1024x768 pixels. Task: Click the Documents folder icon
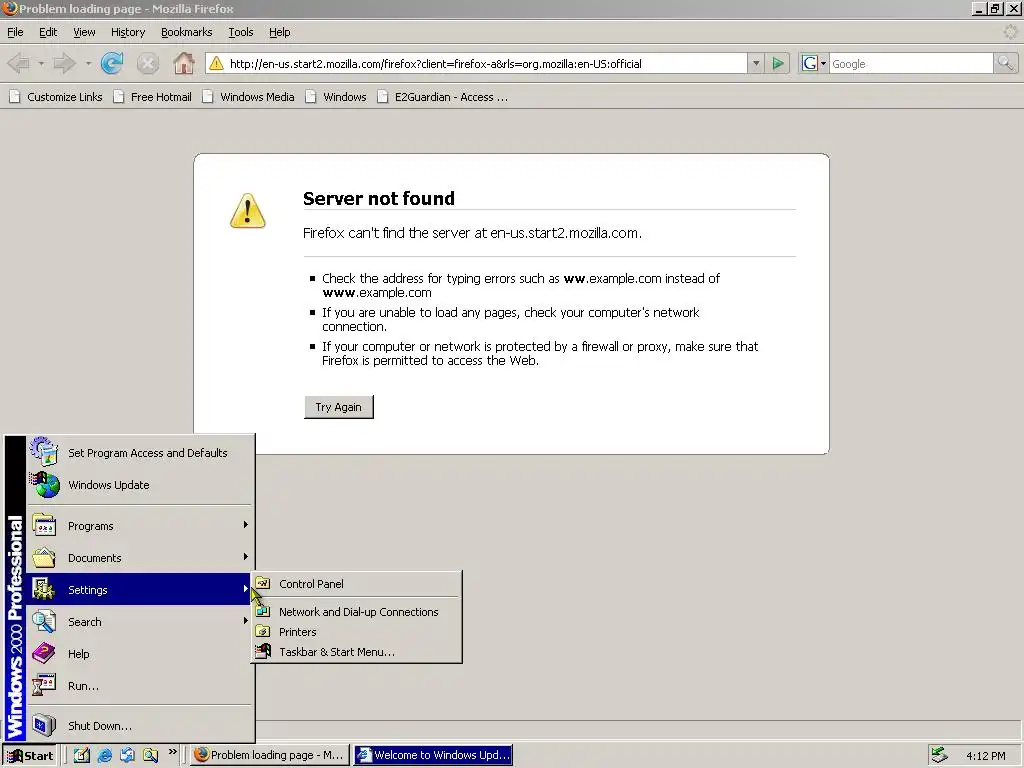click(x=44, y=558)
